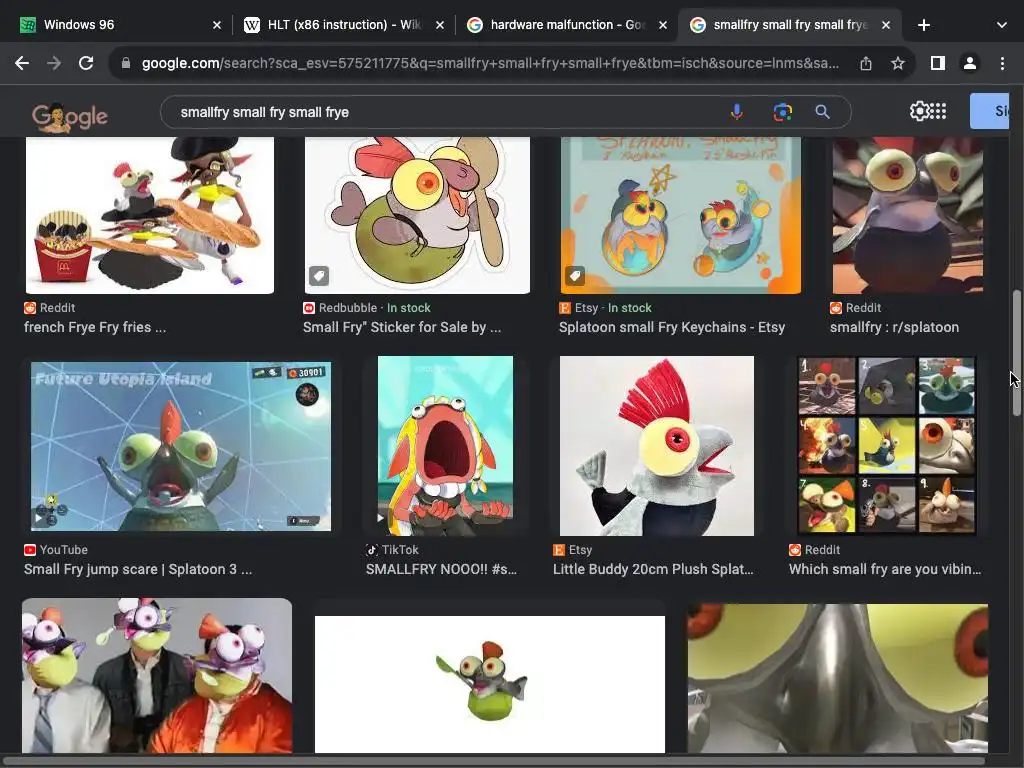1024x768 pixels.
Task: Click the address bar URL
Action: tap(490, 63)
